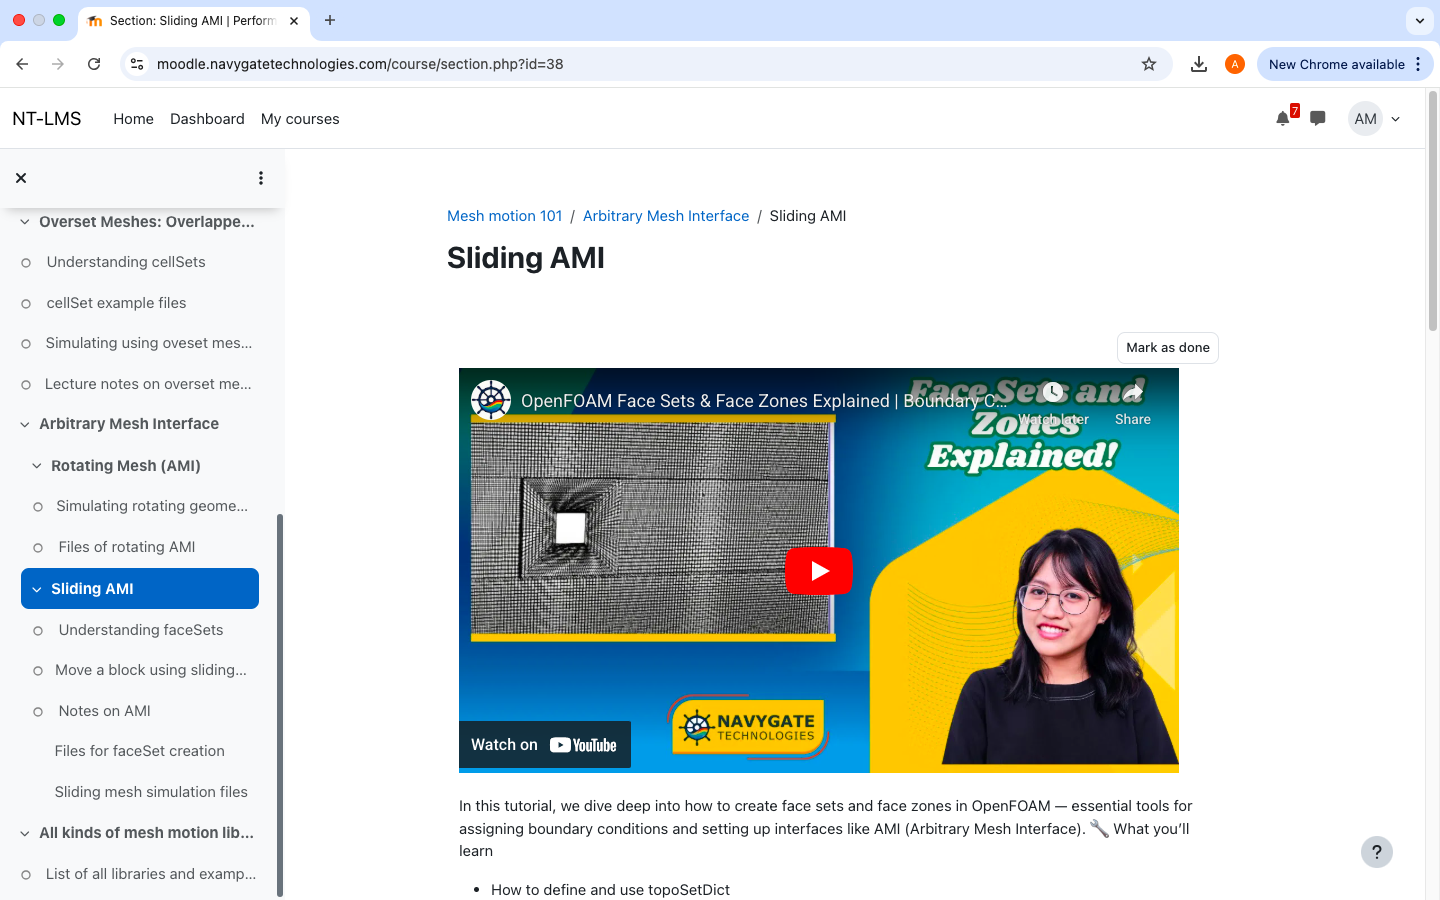Collapse the Rotating Mesh (AMI) subsection
The width and height of the screenshot is (1440, 900).
[x=37, y=466]
